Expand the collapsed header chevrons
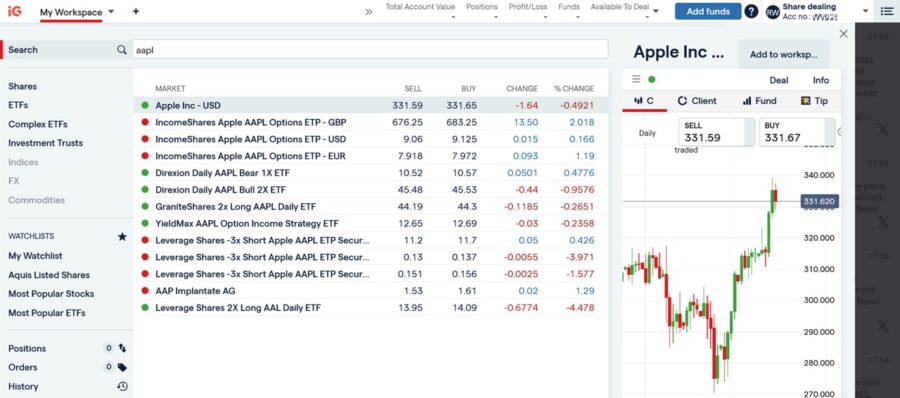Image resolution: width=900 pixels, height=398 pixels. tap(369, 11)
